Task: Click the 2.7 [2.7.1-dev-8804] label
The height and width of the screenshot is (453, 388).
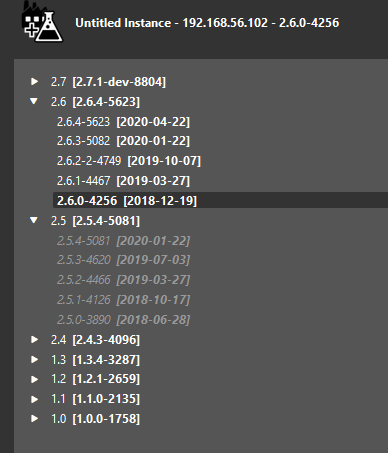Action: [108, 82]
